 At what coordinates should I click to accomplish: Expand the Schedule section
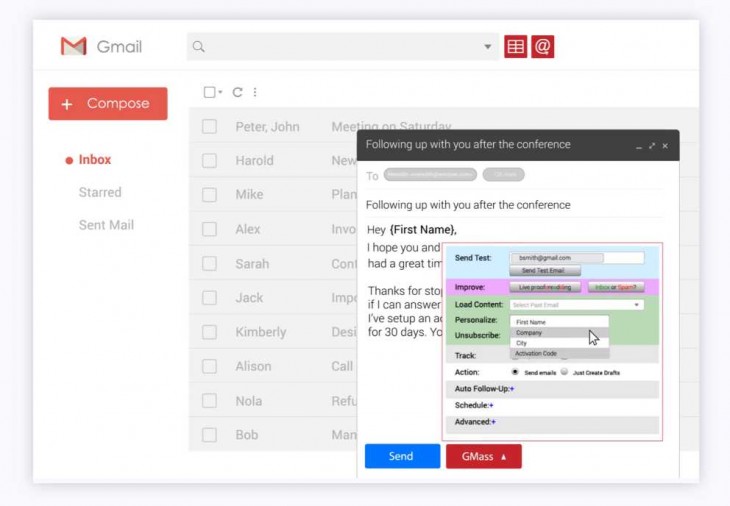tap(491, 405)
